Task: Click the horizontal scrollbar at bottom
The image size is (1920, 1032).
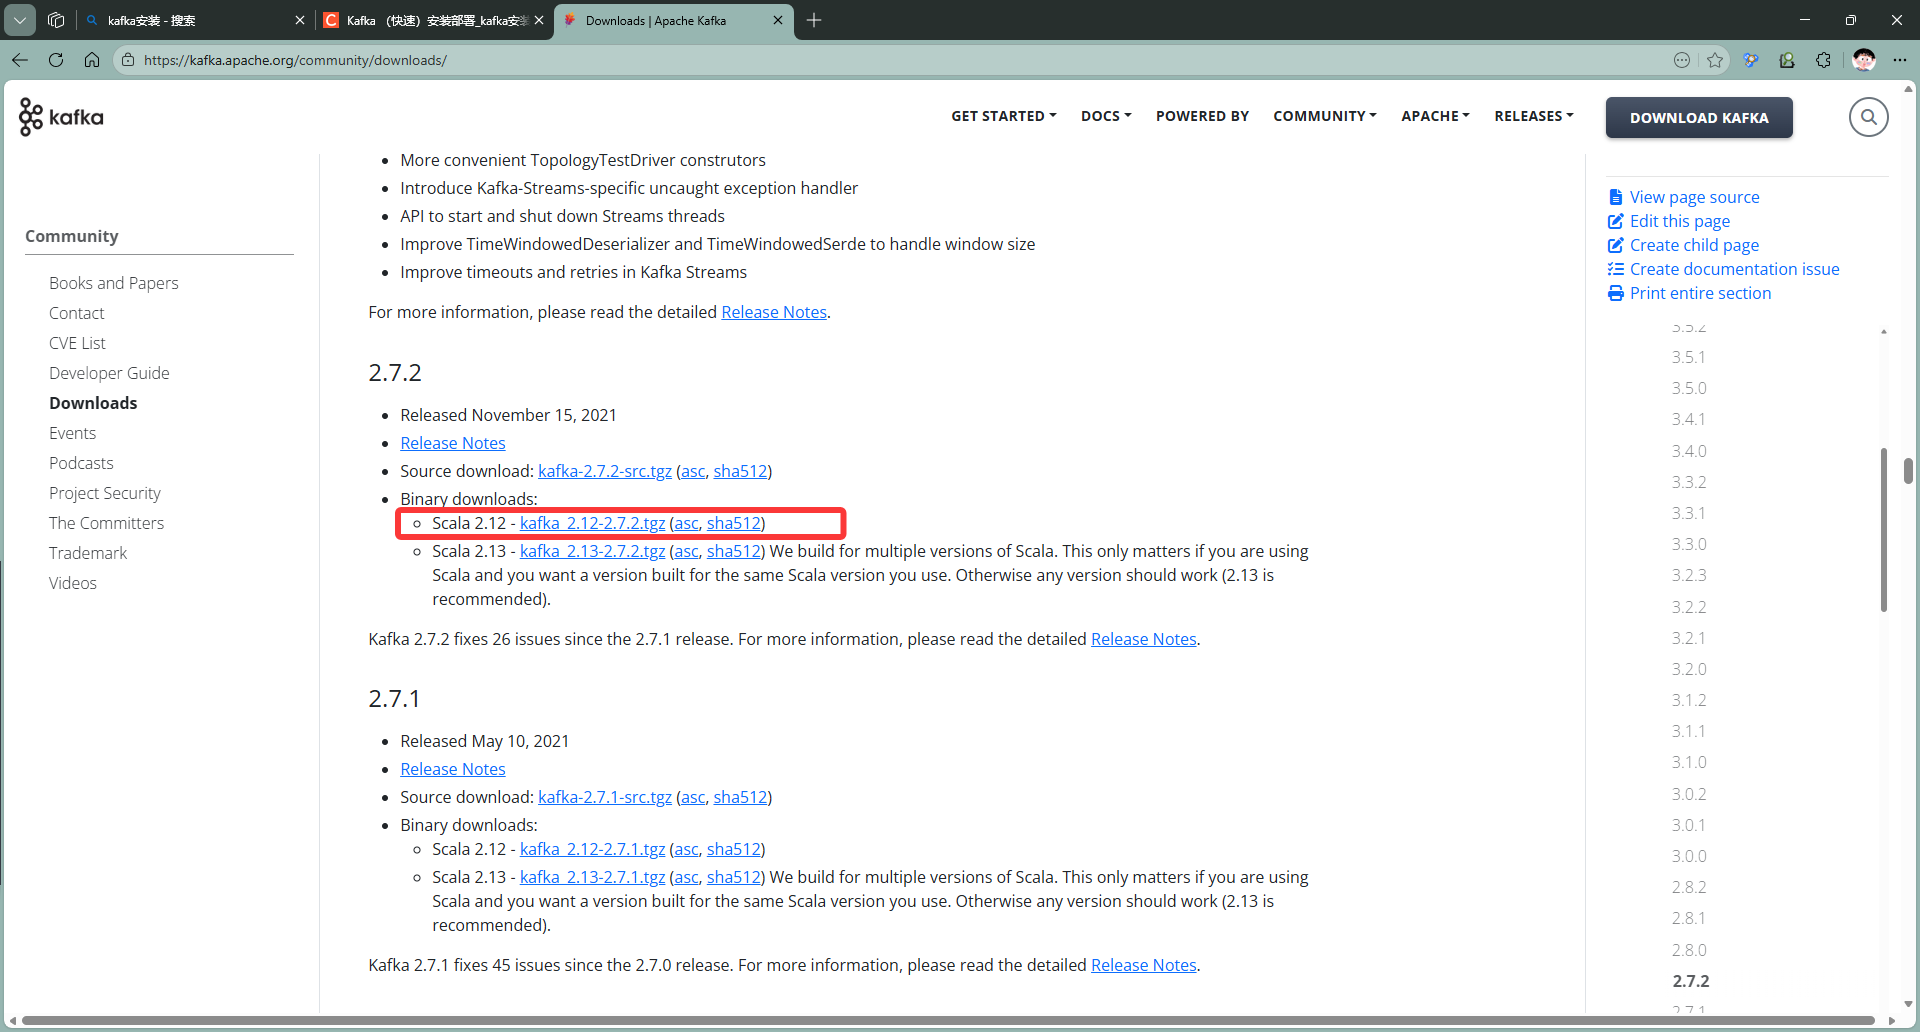Action: coord(948,1021)
